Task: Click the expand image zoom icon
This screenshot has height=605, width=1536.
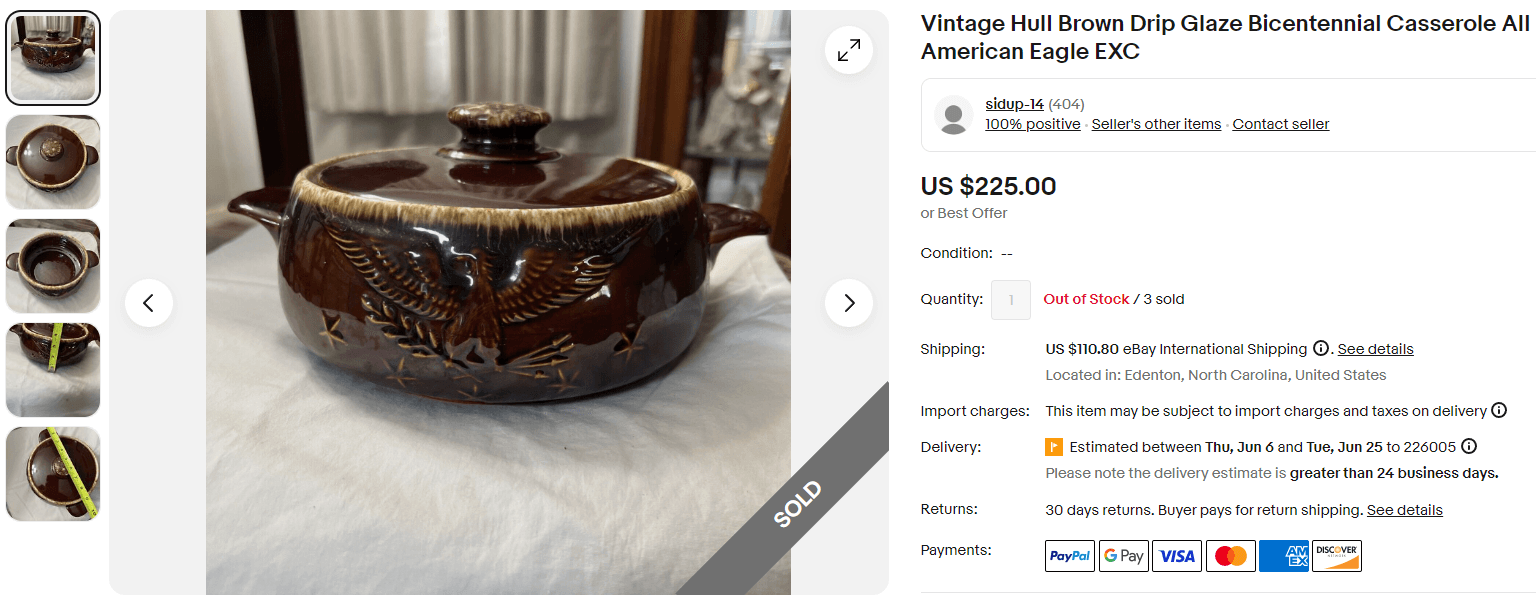Action: tap(849, 50)
